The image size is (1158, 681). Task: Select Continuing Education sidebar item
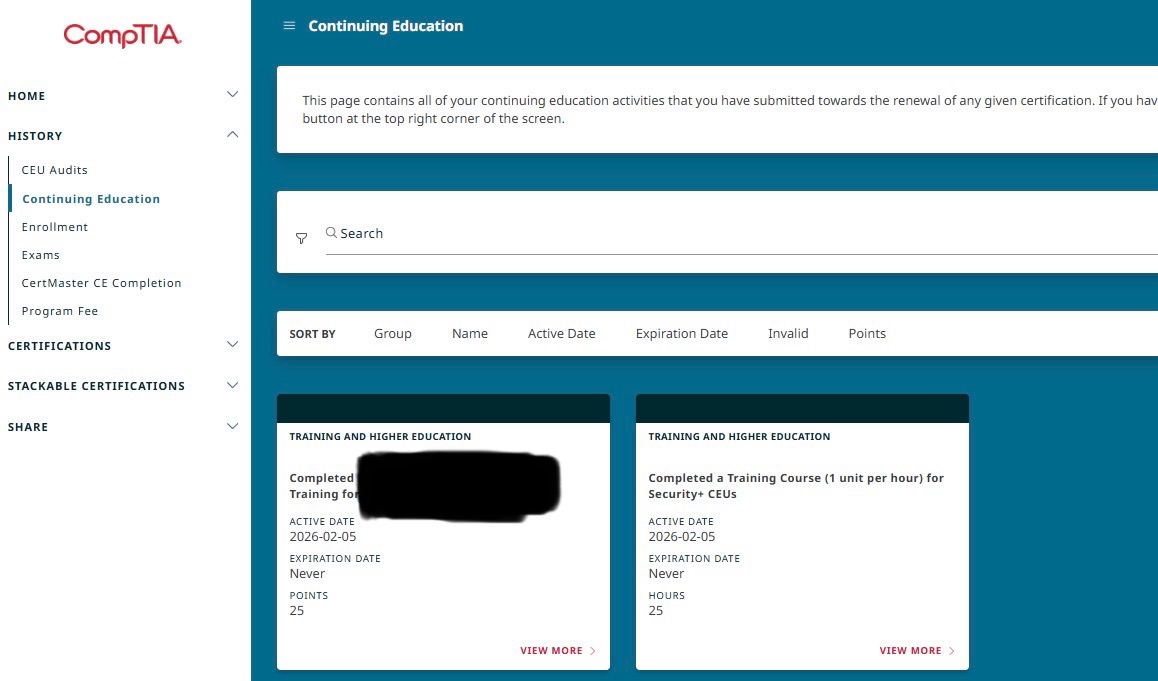[91, 199]
